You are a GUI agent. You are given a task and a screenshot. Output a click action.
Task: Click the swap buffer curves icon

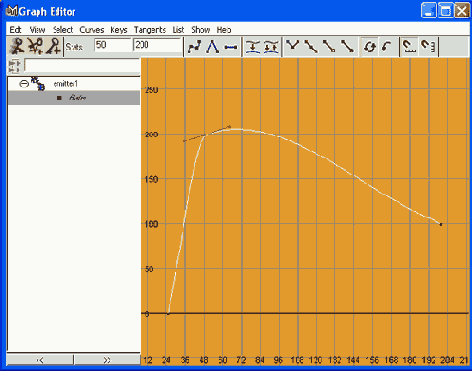pyautogui.click(x=271, y=46)
